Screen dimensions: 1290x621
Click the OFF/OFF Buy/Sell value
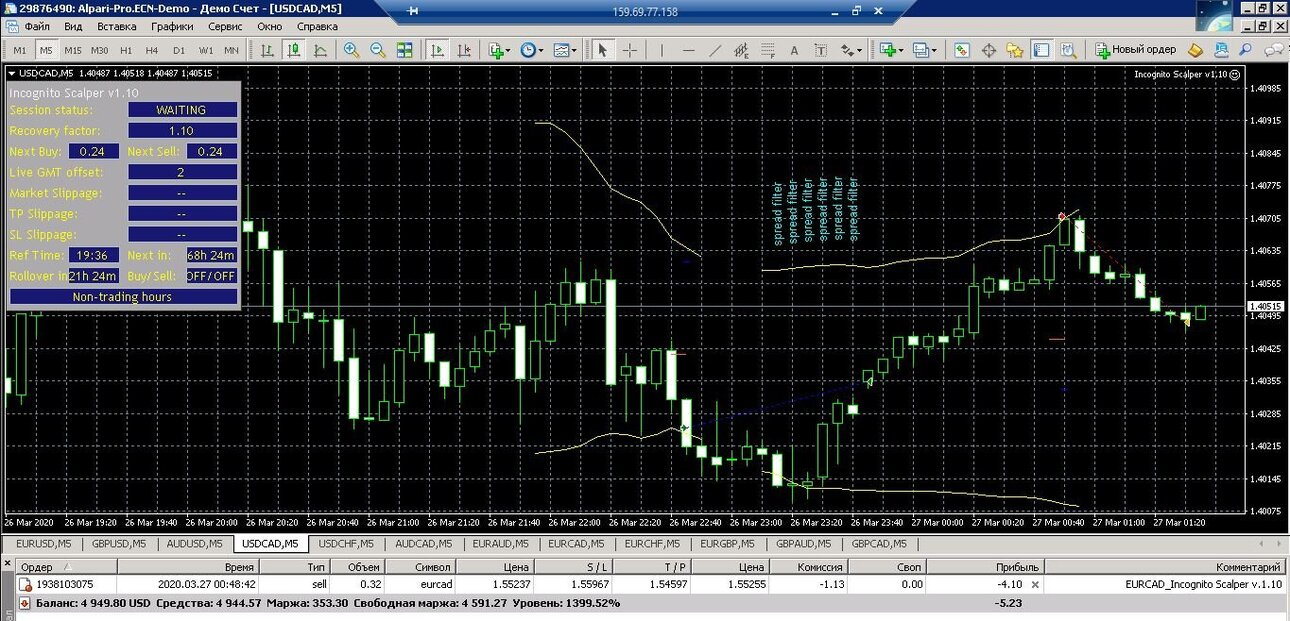point(211,276)
